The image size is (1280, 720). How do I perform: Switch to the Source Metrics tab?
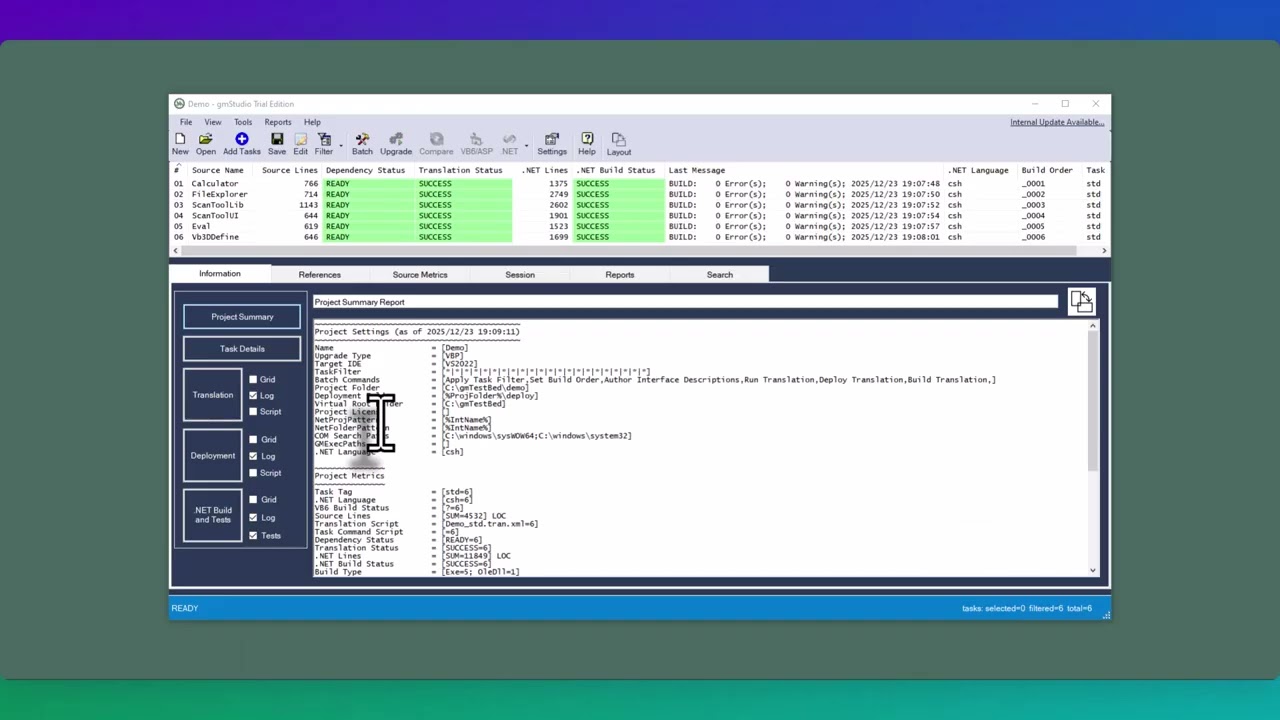pyautogui.click(x=420, y=274)
